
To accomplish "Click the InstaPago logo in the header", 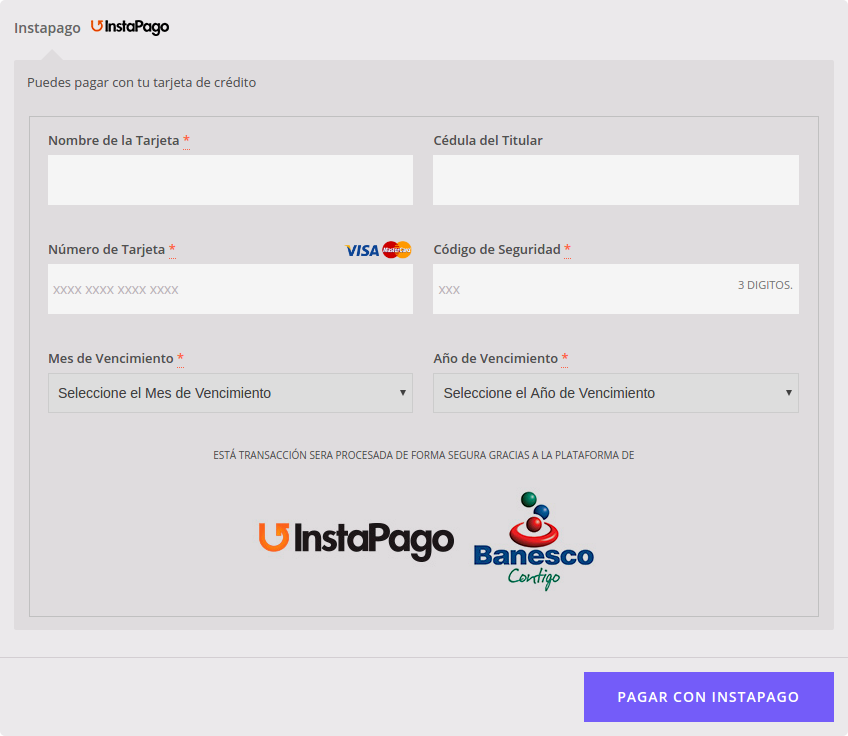I will coord(130,27).
